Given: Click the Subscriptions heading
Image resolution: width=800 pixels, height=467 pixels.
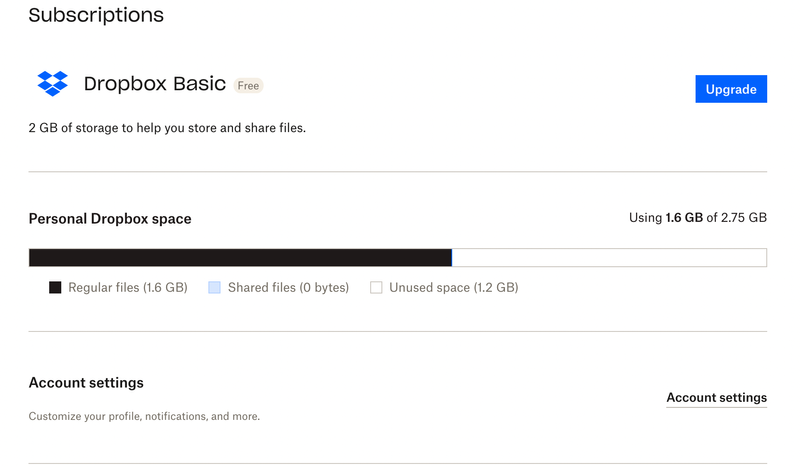Looking at the screenshot, I should 96,15.
